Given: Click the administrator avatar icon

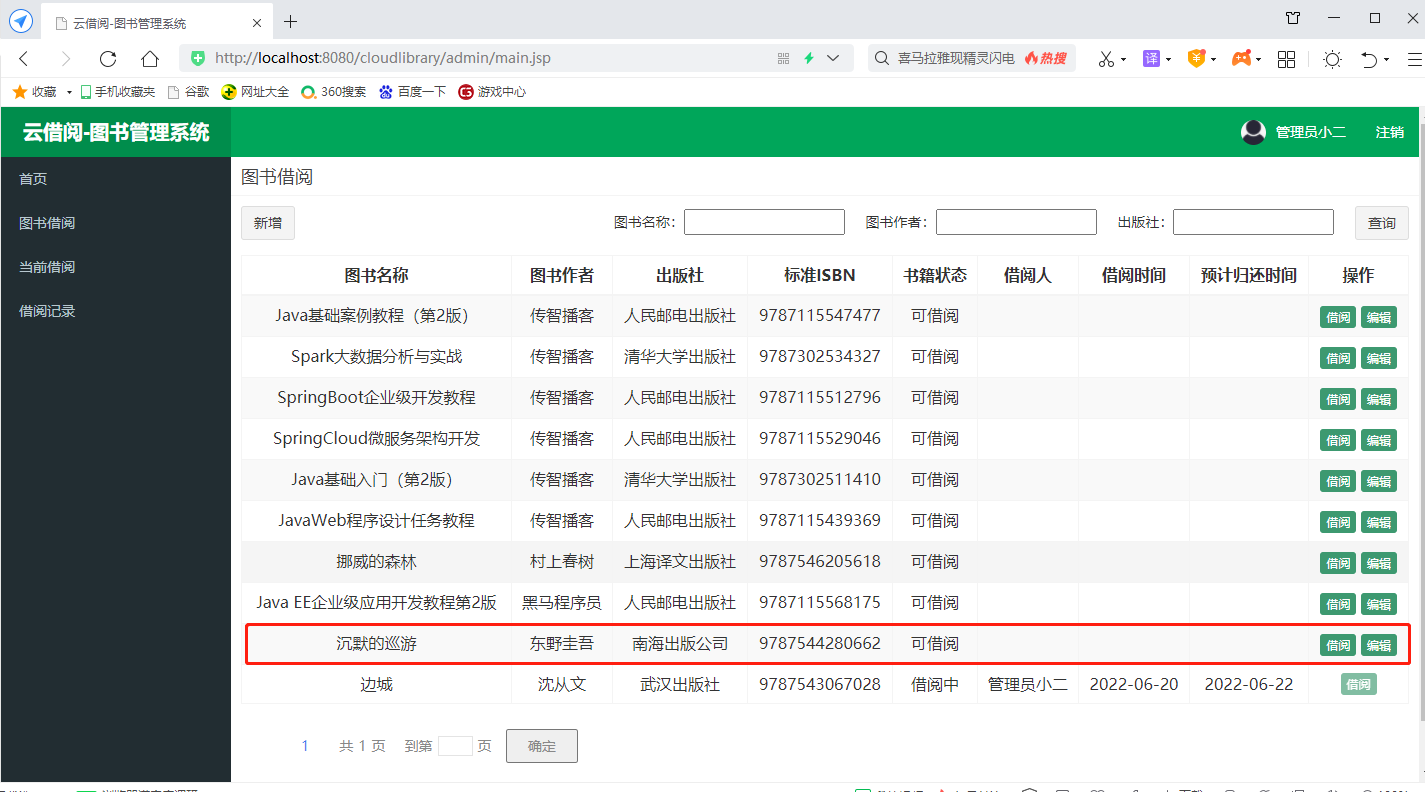Looking at the screenshot, I should point(1254,132).
